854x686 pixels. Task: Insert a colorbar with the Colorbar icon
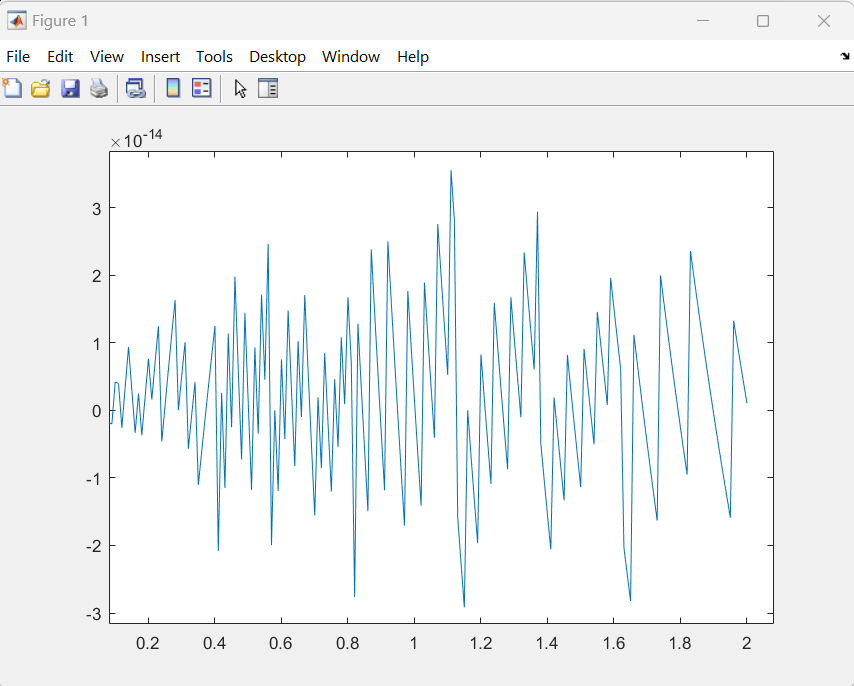tap(171, 88)
